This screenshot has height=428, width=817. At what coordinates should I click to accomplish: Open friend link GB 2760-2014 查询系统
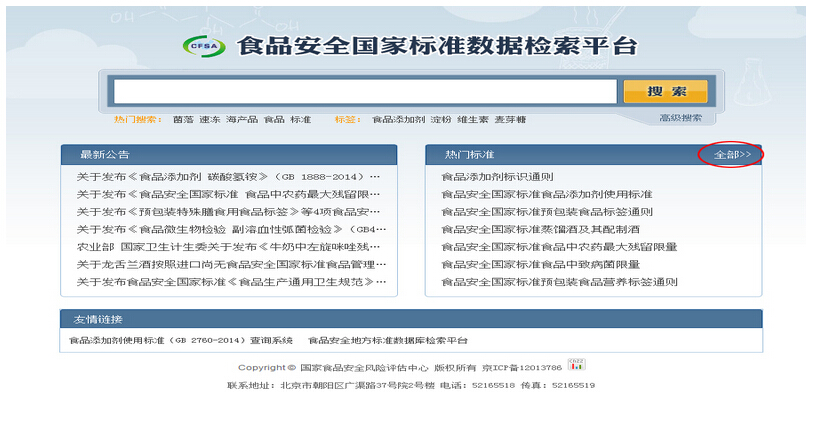pos(181,340)
